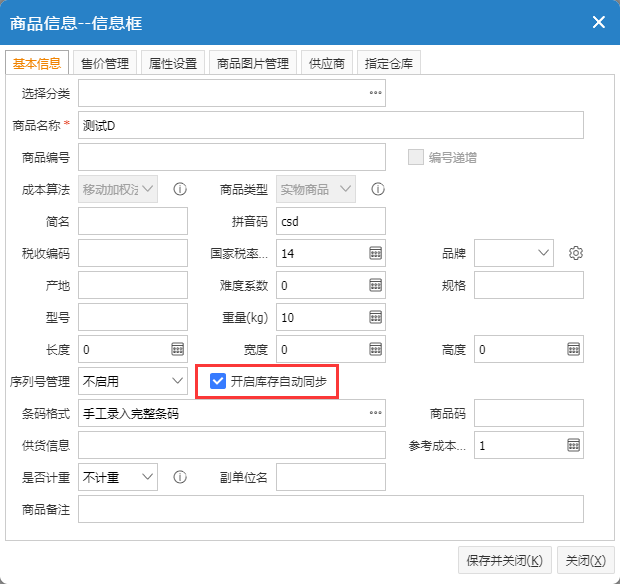Viewport: 620px width, 584px height.
Task: Open the 品牌 dropdown
Action: [514, 253]
